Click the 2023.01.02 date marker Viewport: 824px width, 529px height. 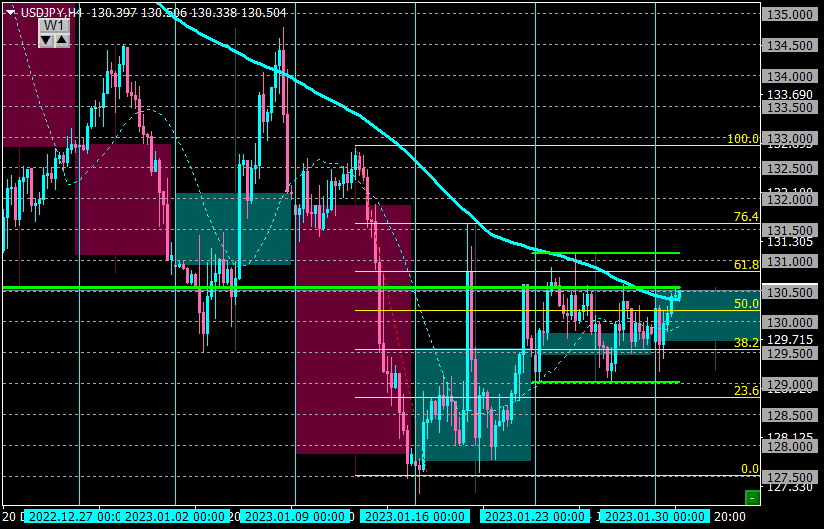pyautogui.click(x=177, y=516)
